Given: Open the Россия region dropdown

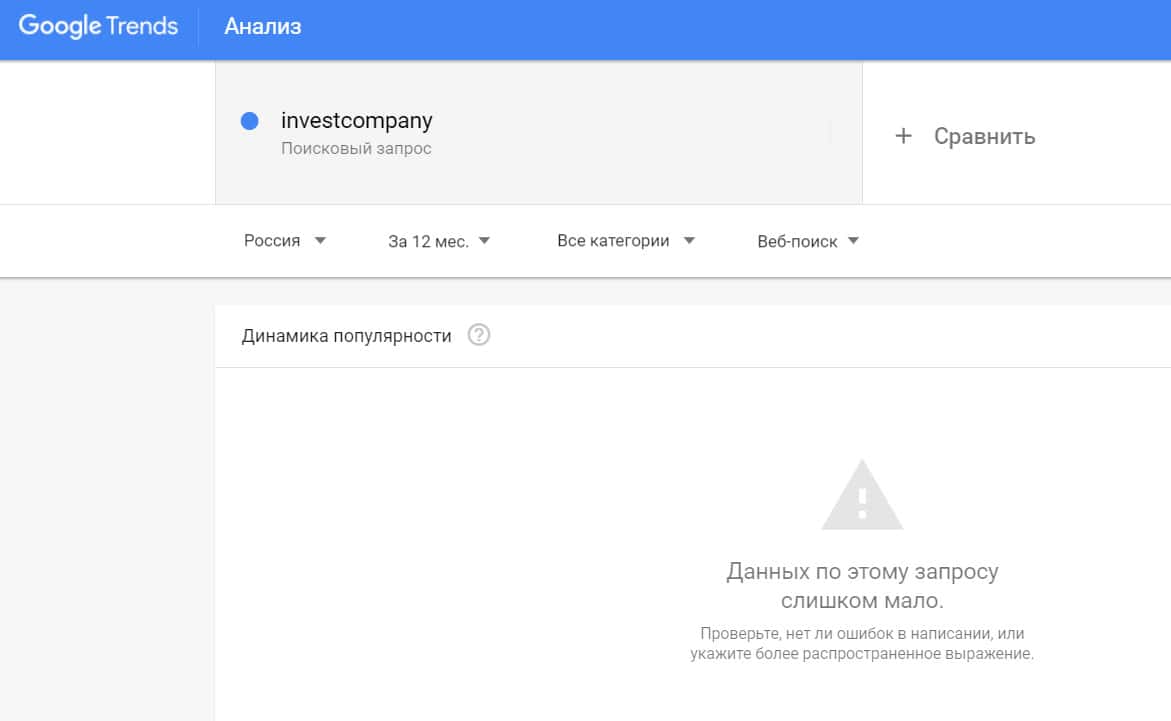Looking at the screenshot, I should pyautogui.click(x=272, y=241).
